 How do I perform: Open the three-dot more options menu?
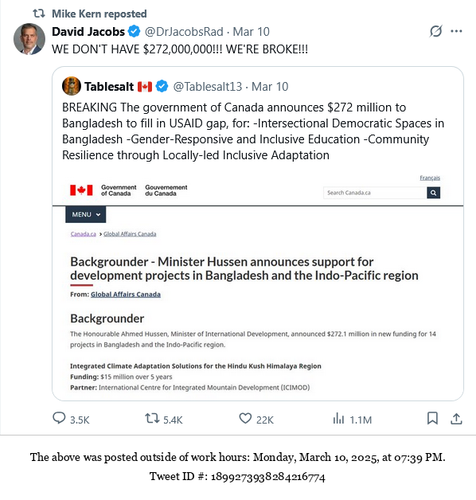[x=456, y=31]
